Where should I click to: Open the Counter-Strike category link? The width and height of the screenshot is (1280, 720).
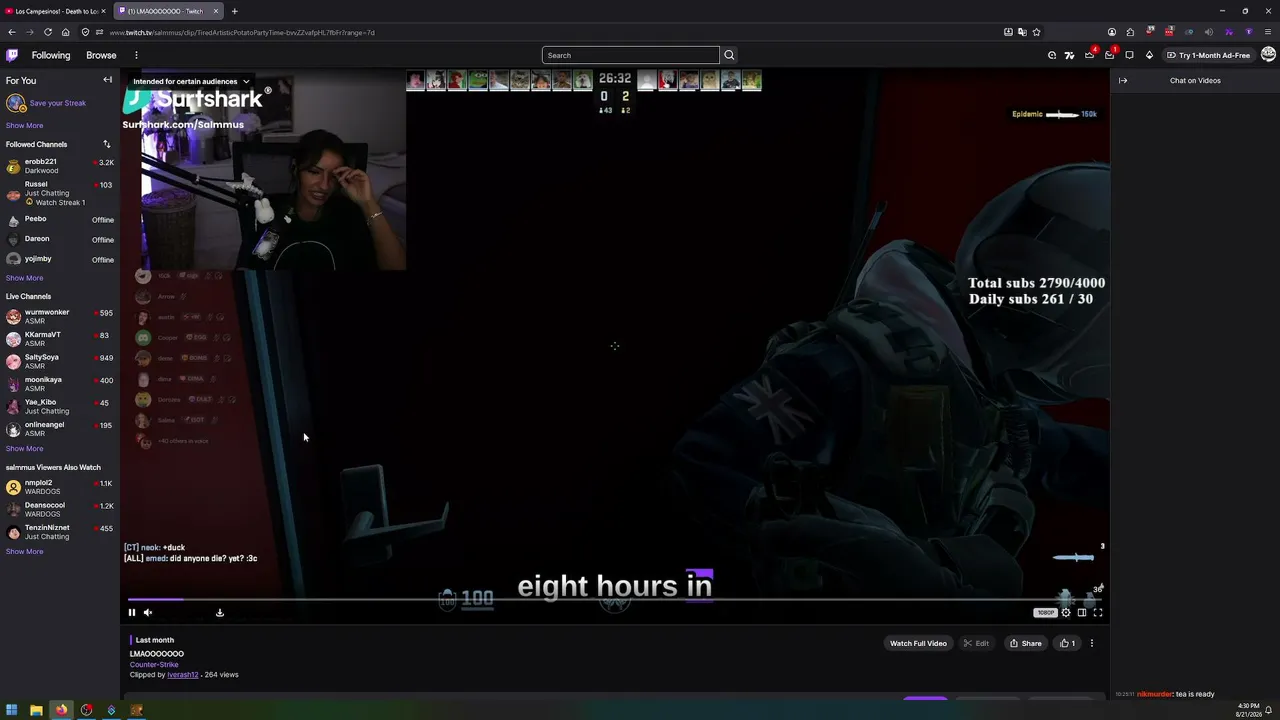pyautogui.click(x=154, y=664)
